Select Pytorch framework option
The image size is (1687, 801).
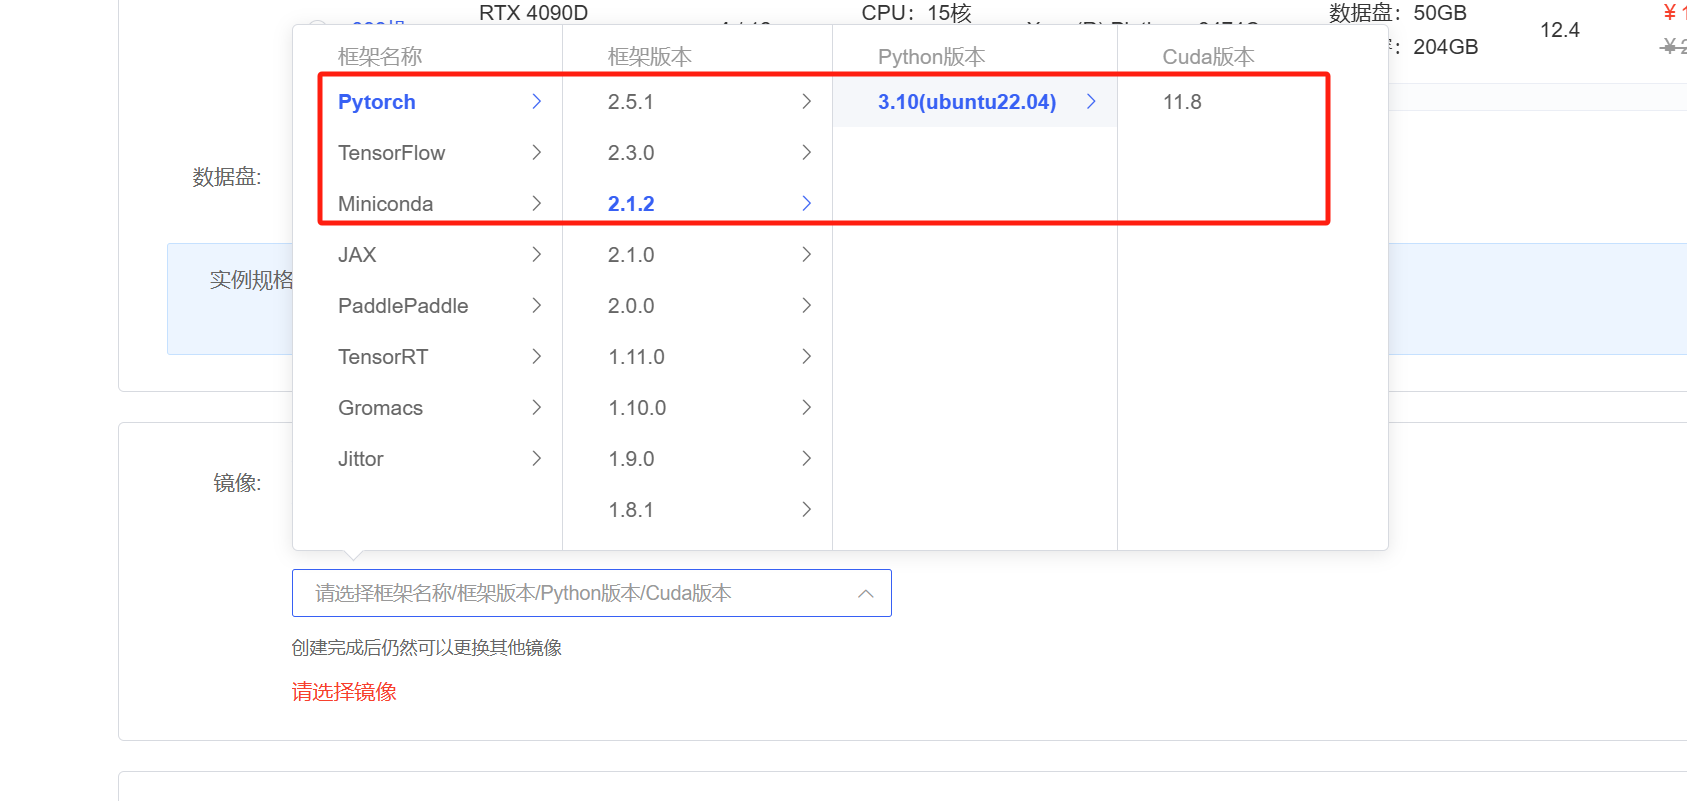point(377,102)
